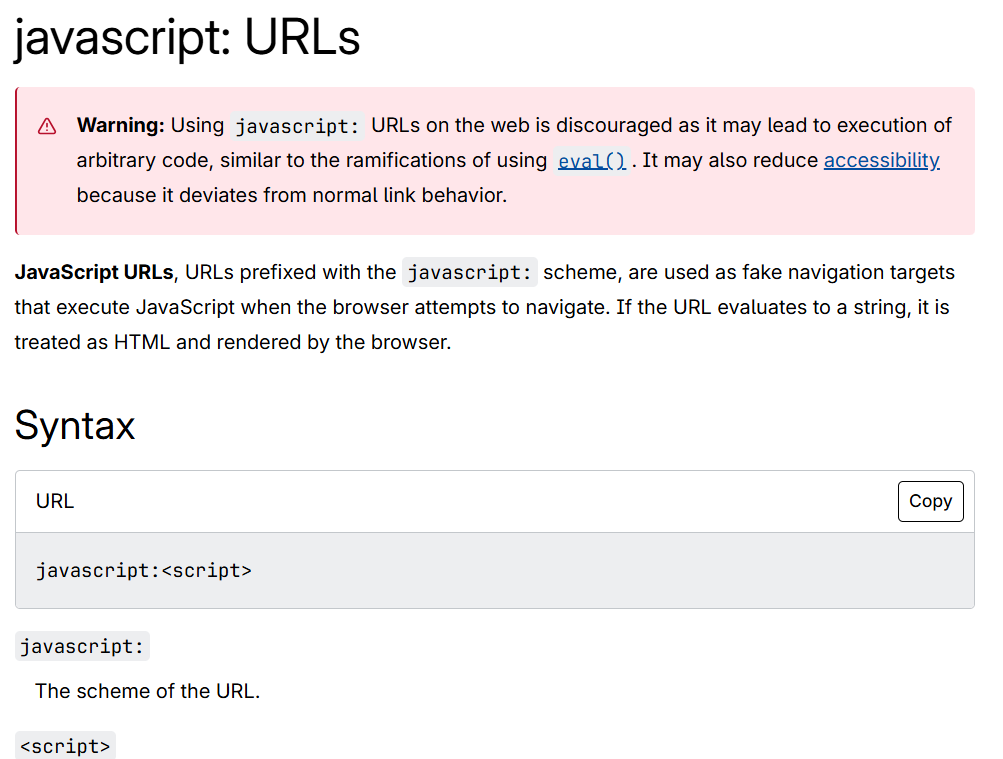Image resolution: width=1003 pixels, height=759 pixels.
Task: Click the '<script>' definition term
Action: click(x=65, y=746)
